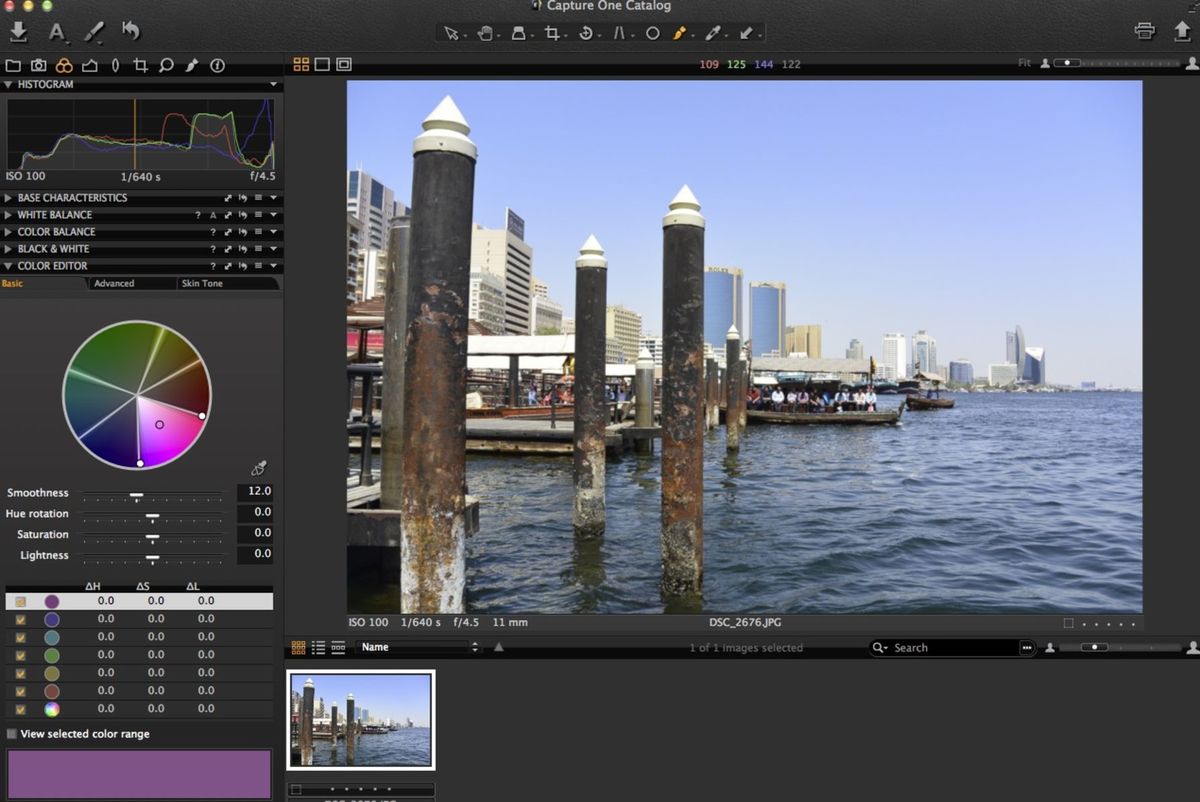This screenshot has width=1200, height=802.
Task: Toggle the brown color row checkbox
Action: point(20,691)
